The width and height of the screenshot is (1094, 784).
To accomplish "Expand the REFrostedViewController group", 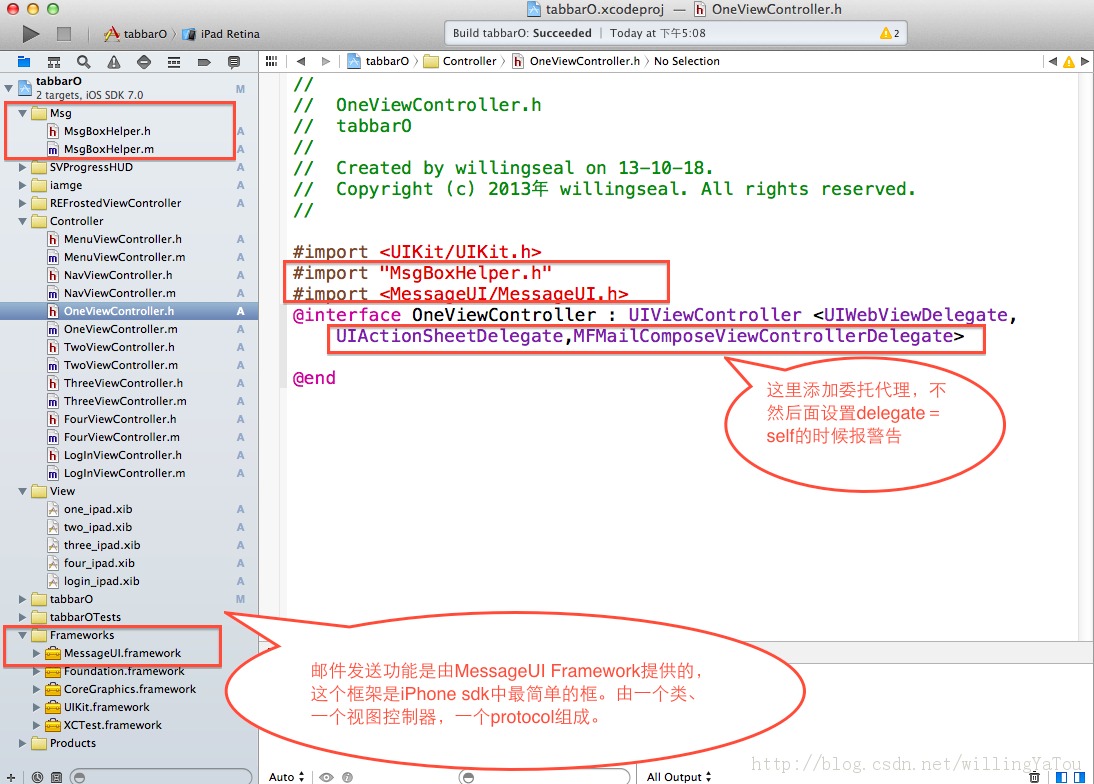I will pos(22,204).
